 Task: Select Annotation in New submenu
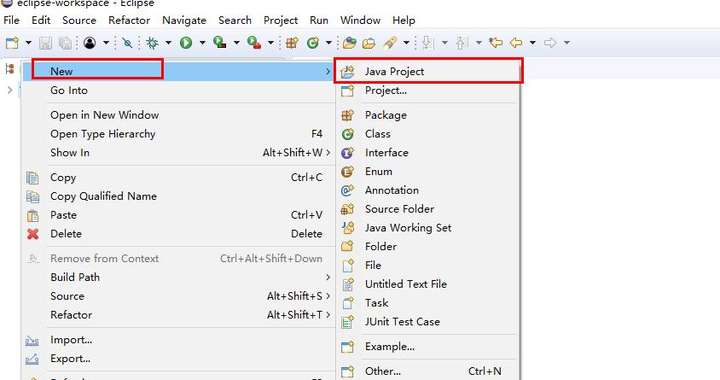point(428,190)
